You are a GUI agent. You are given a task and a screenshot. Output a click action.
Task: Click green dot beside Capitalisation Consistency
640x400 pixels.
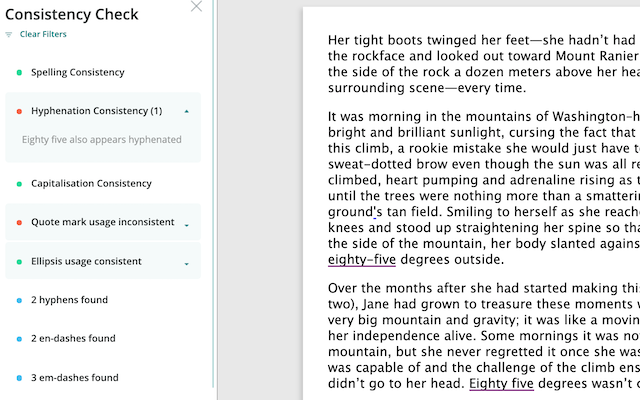19,184
